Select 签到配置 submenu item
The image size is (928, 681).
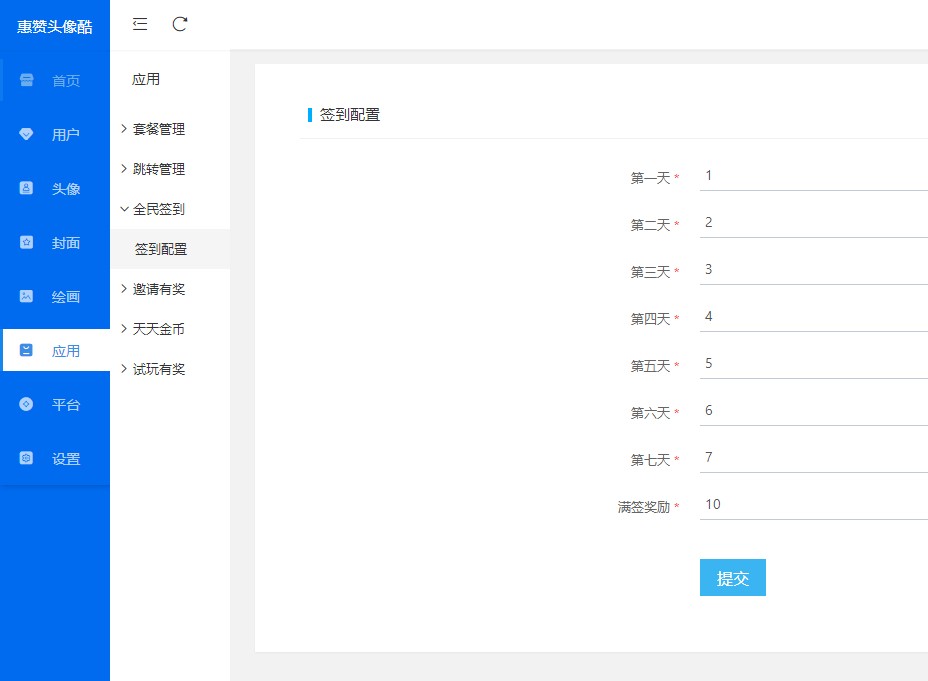[170, 249]
